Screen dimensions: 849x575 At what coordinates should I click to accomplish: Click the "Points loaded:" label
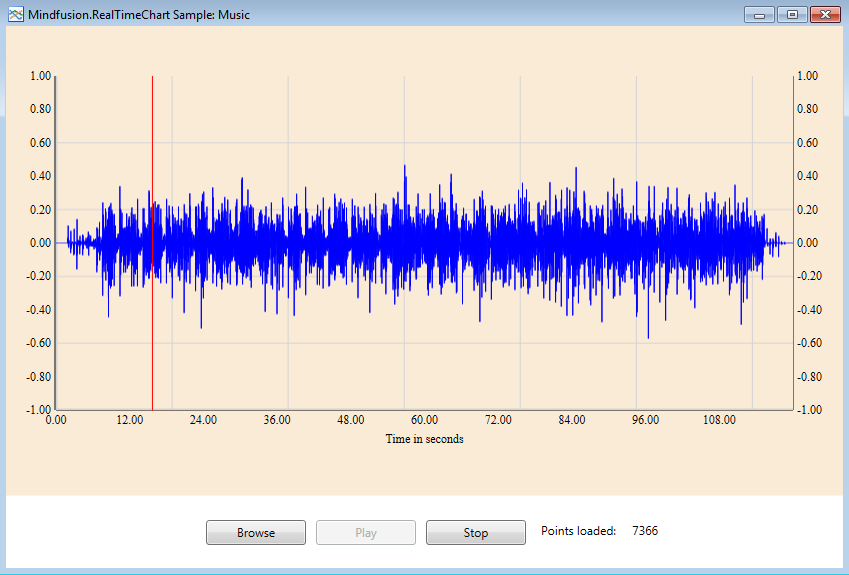coord(578,531)
